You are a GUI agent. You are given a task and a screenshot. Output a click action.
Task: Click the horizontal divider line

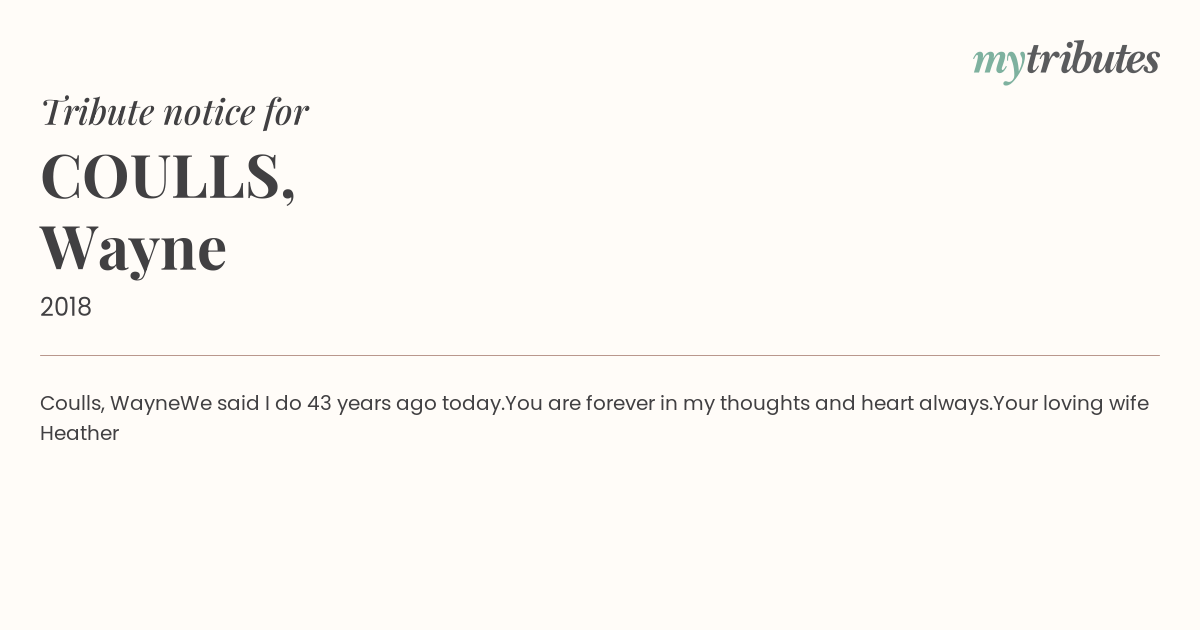[x=600, y=355]
